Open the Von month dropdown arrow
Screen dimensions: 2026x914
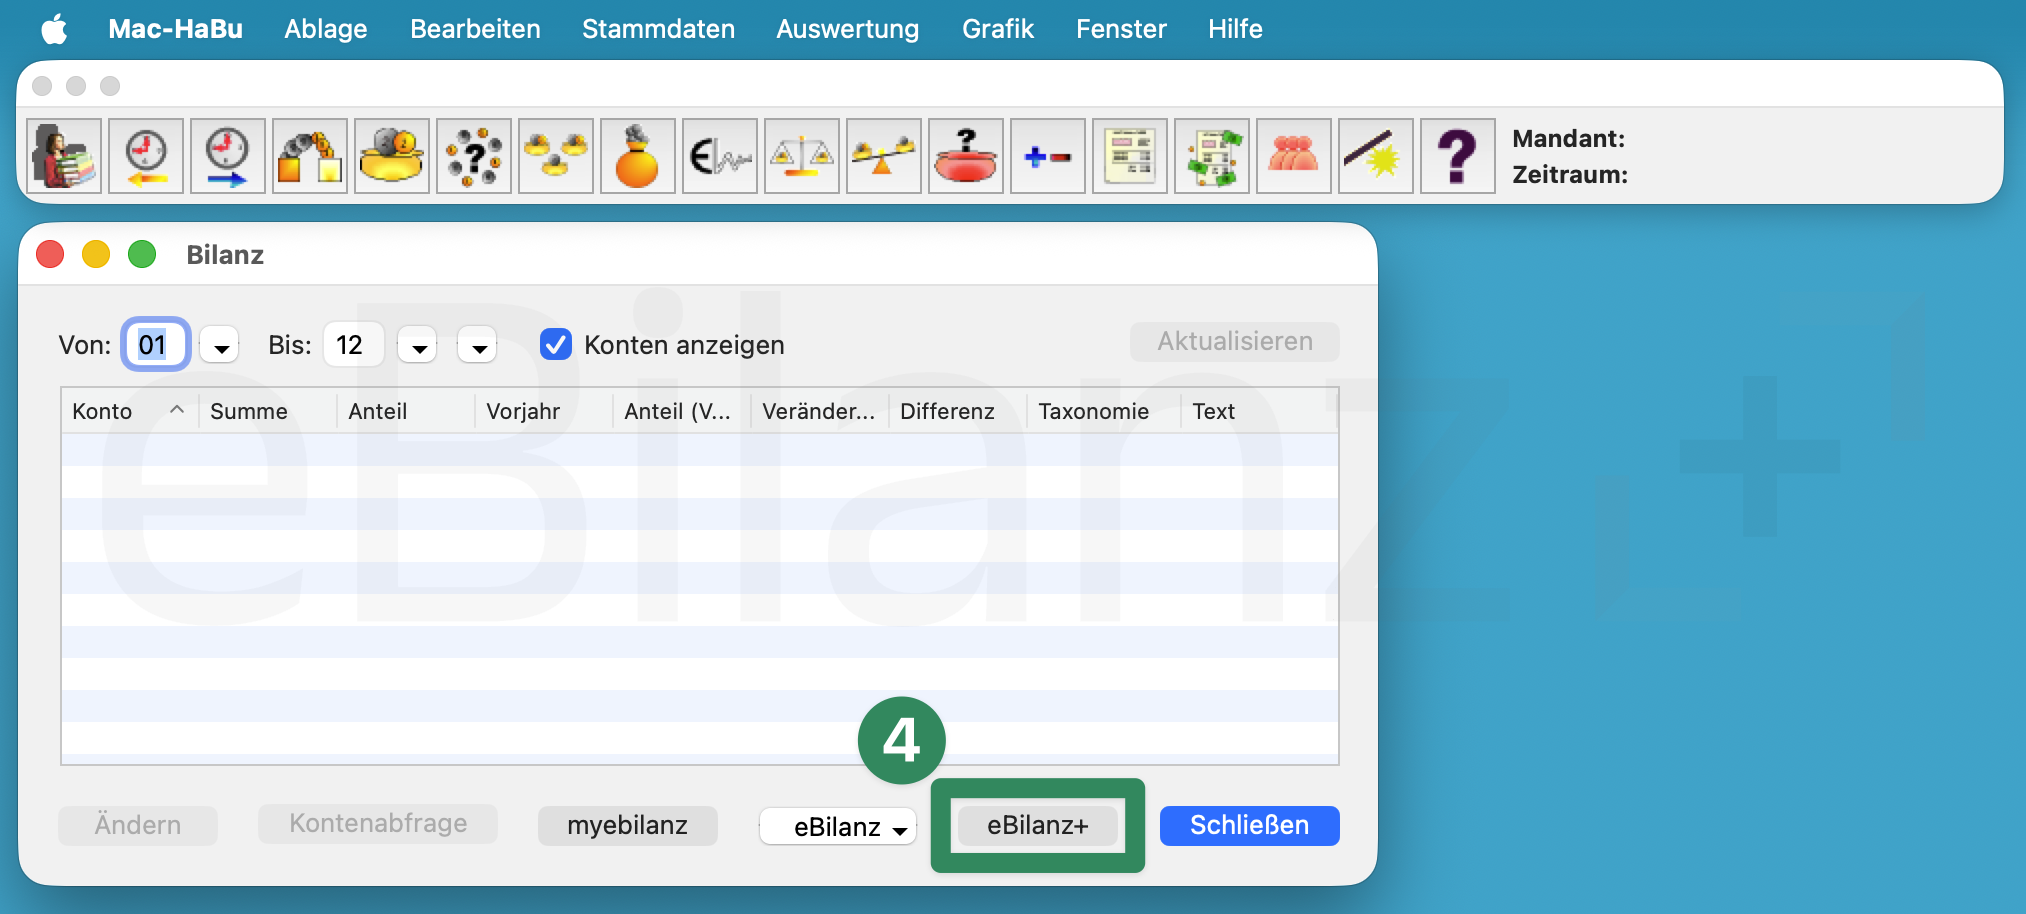coord(220,346)
